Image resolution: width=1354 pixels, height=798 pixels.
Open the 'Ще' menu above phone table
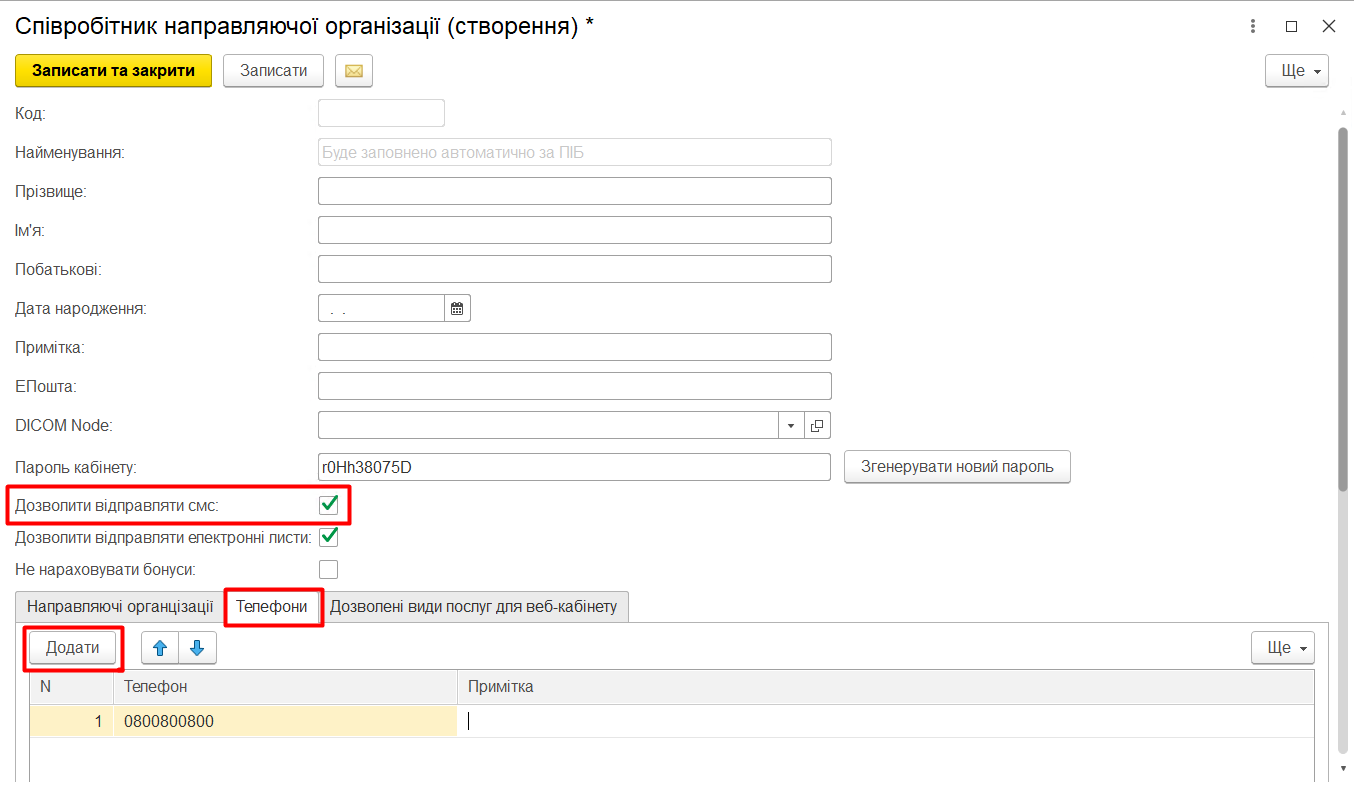1282,648
